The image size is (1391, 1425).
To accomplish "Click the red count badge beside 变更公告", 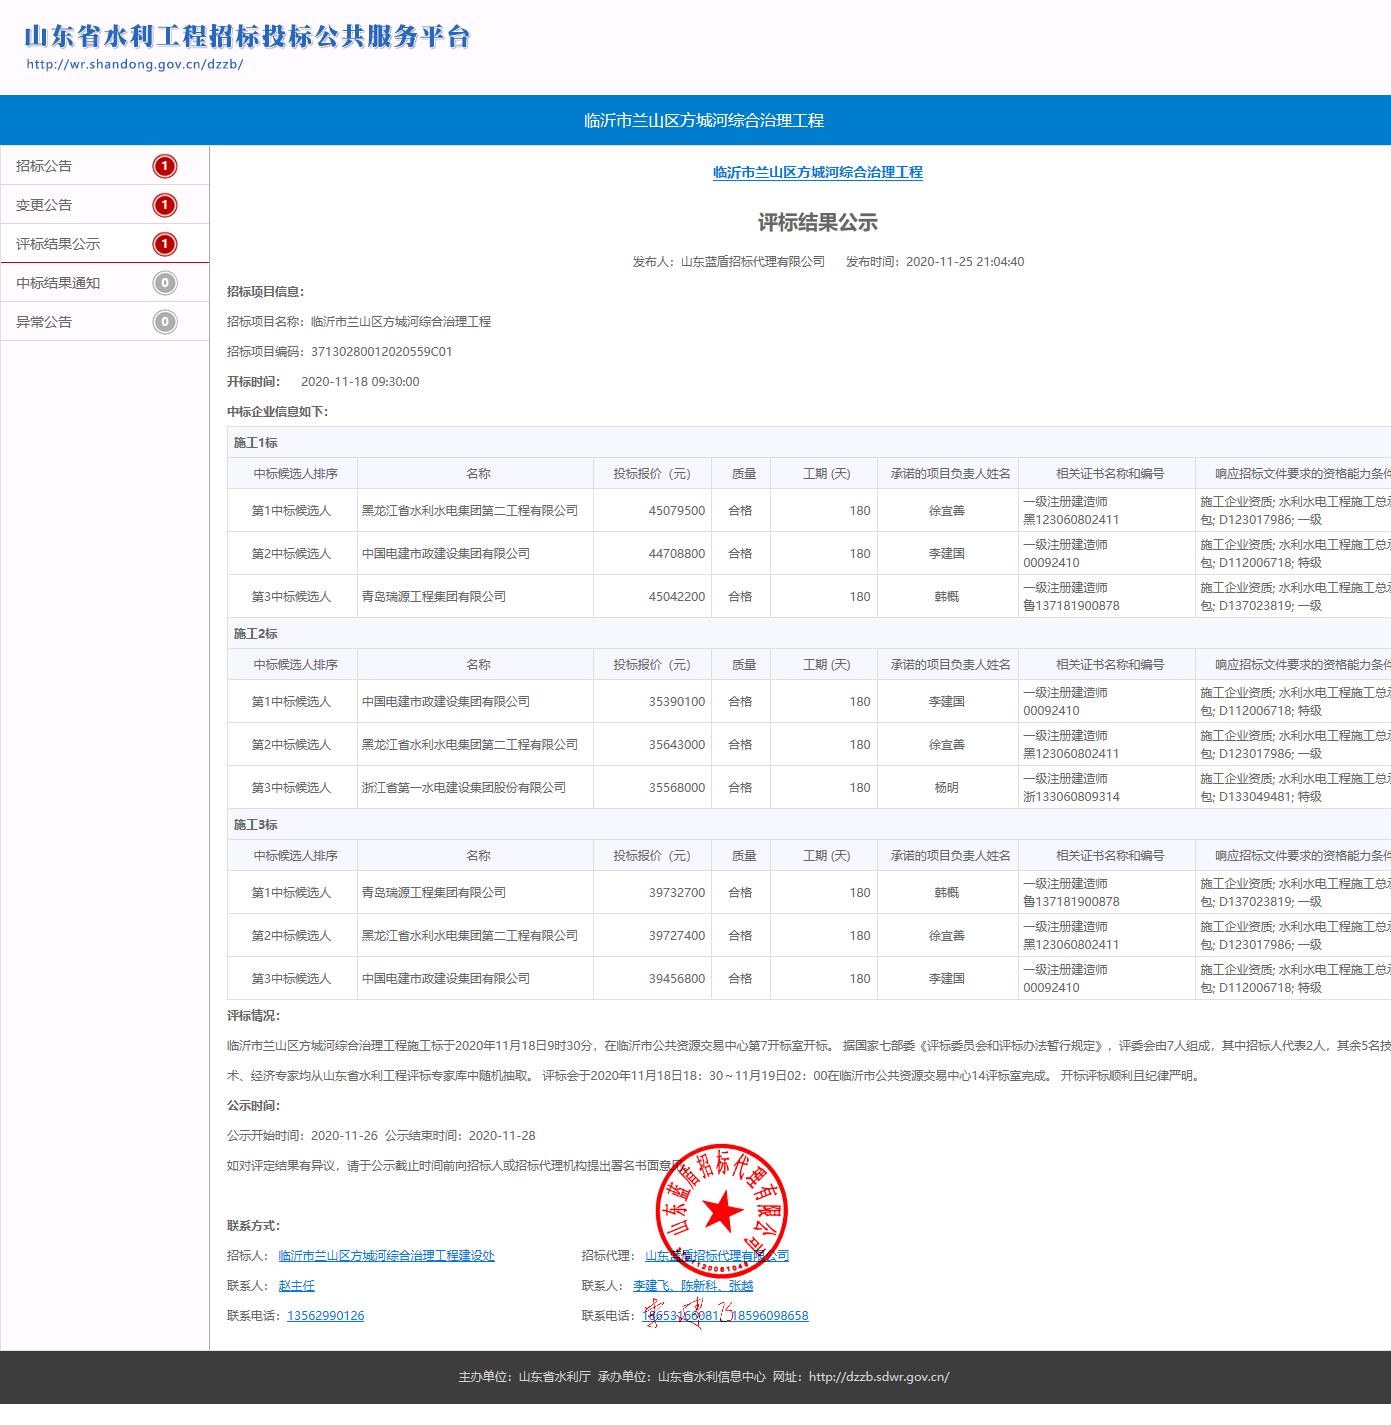I will tap(164, 205).
